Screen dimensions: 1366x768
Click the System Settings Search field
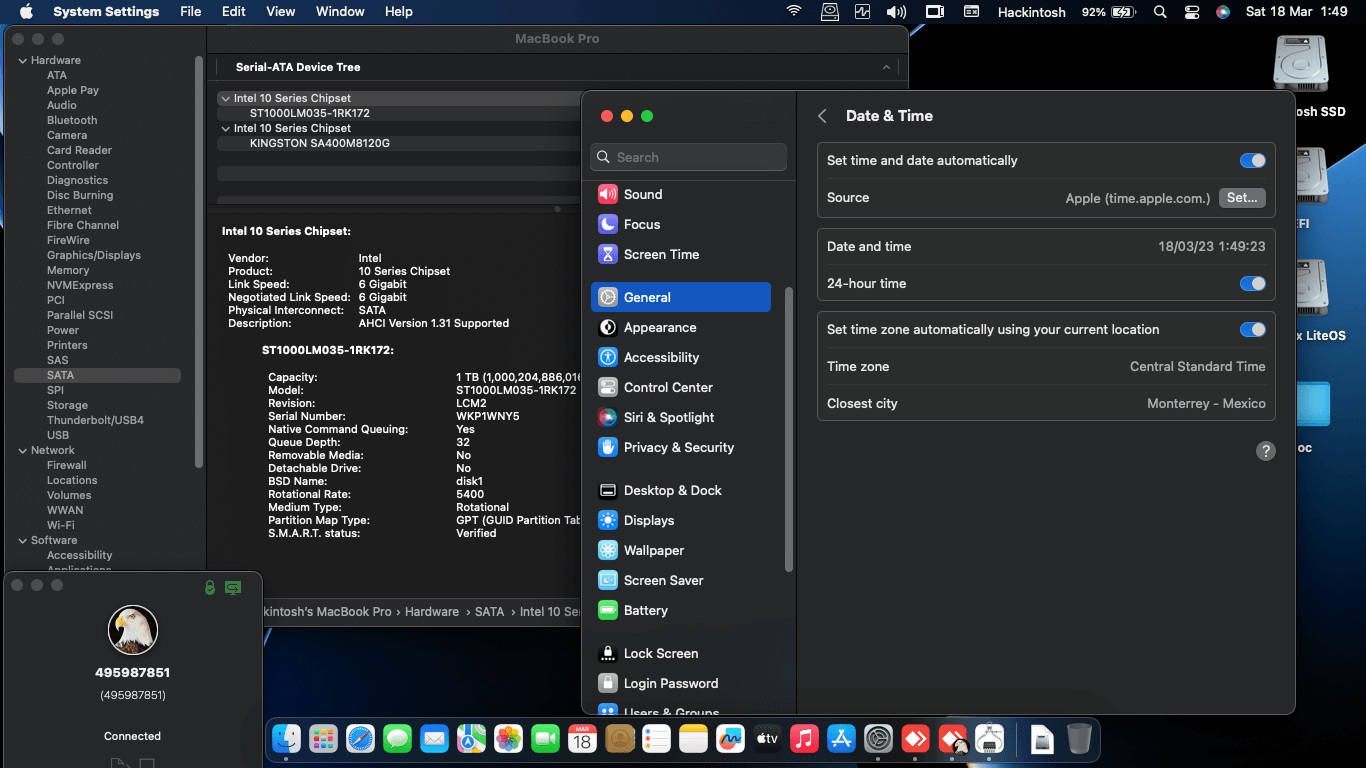689,157
